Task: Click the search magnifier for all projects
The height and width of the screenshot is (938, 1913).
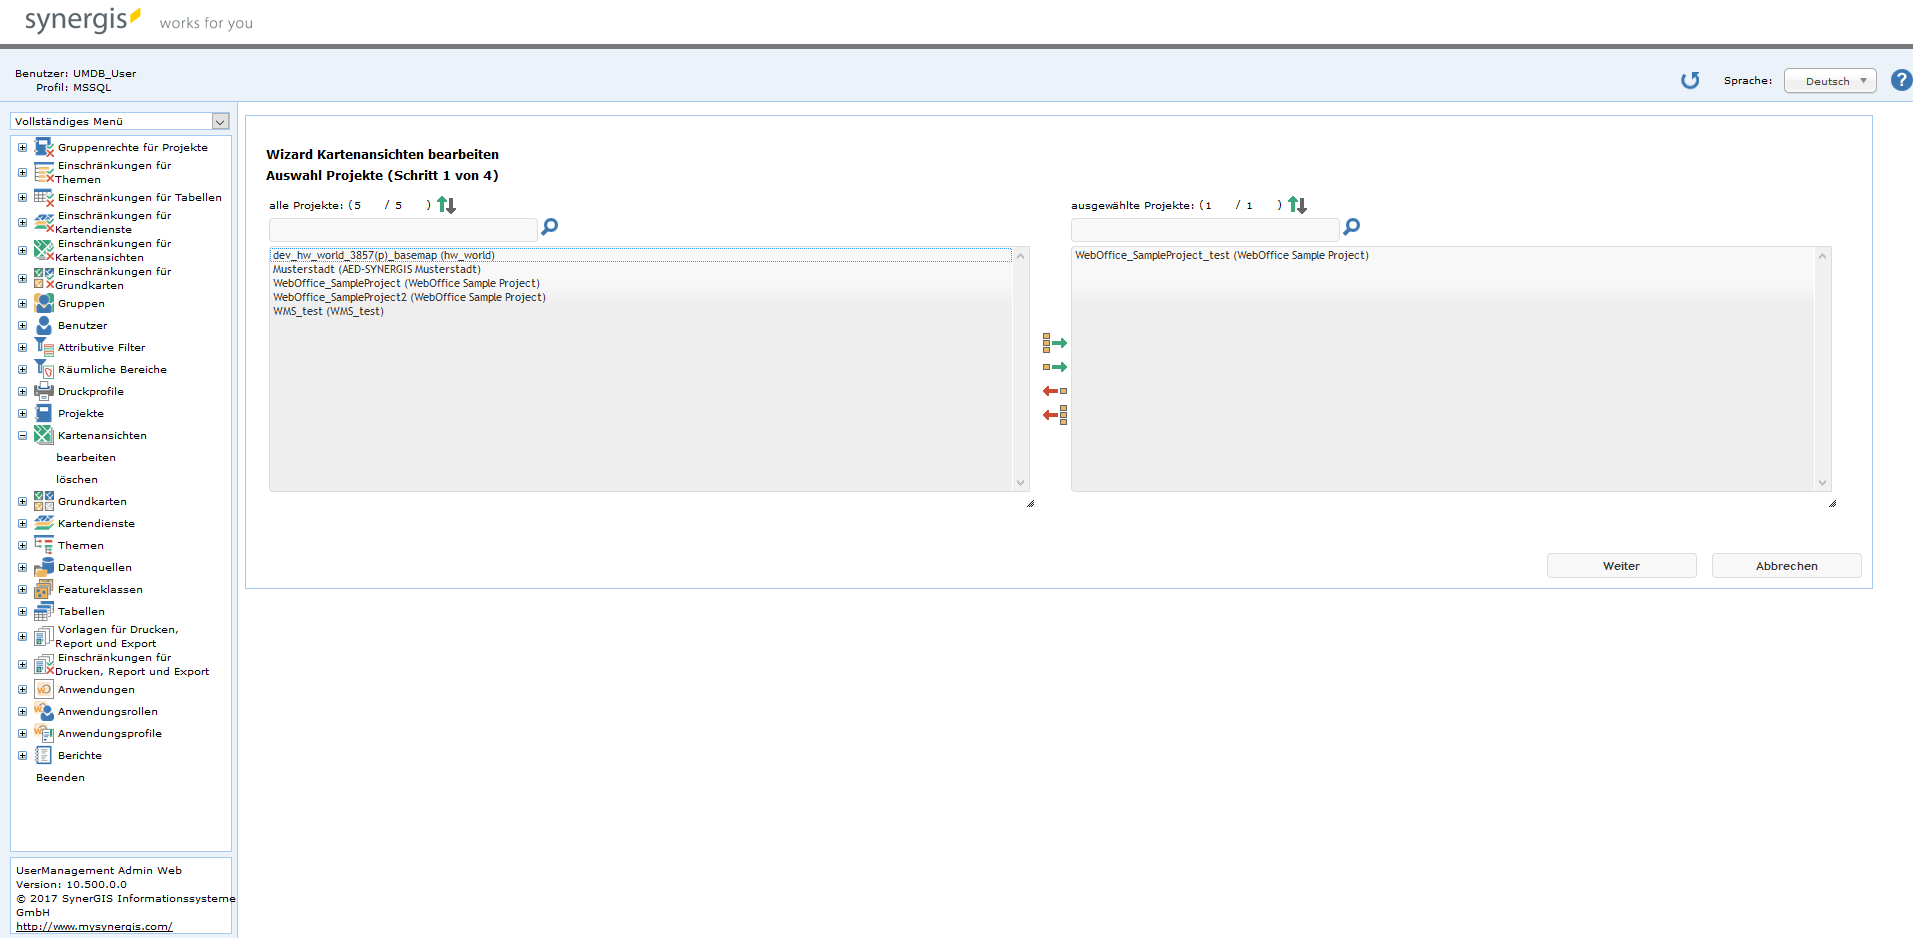Action: 549,228
